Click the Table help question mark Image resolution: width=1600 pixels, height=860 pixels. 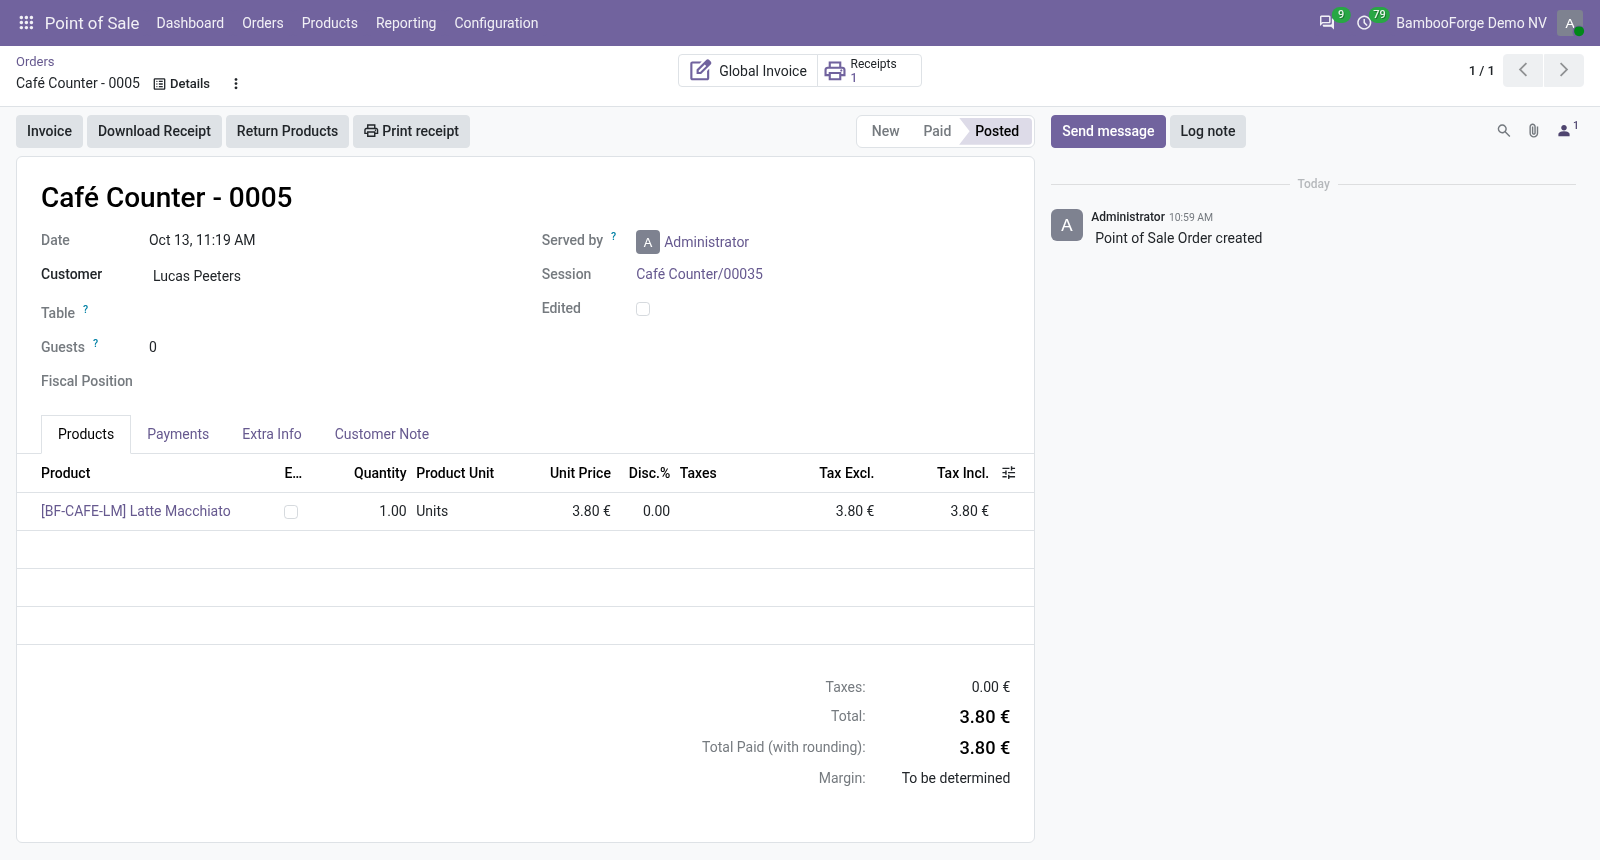click(86, 310)
